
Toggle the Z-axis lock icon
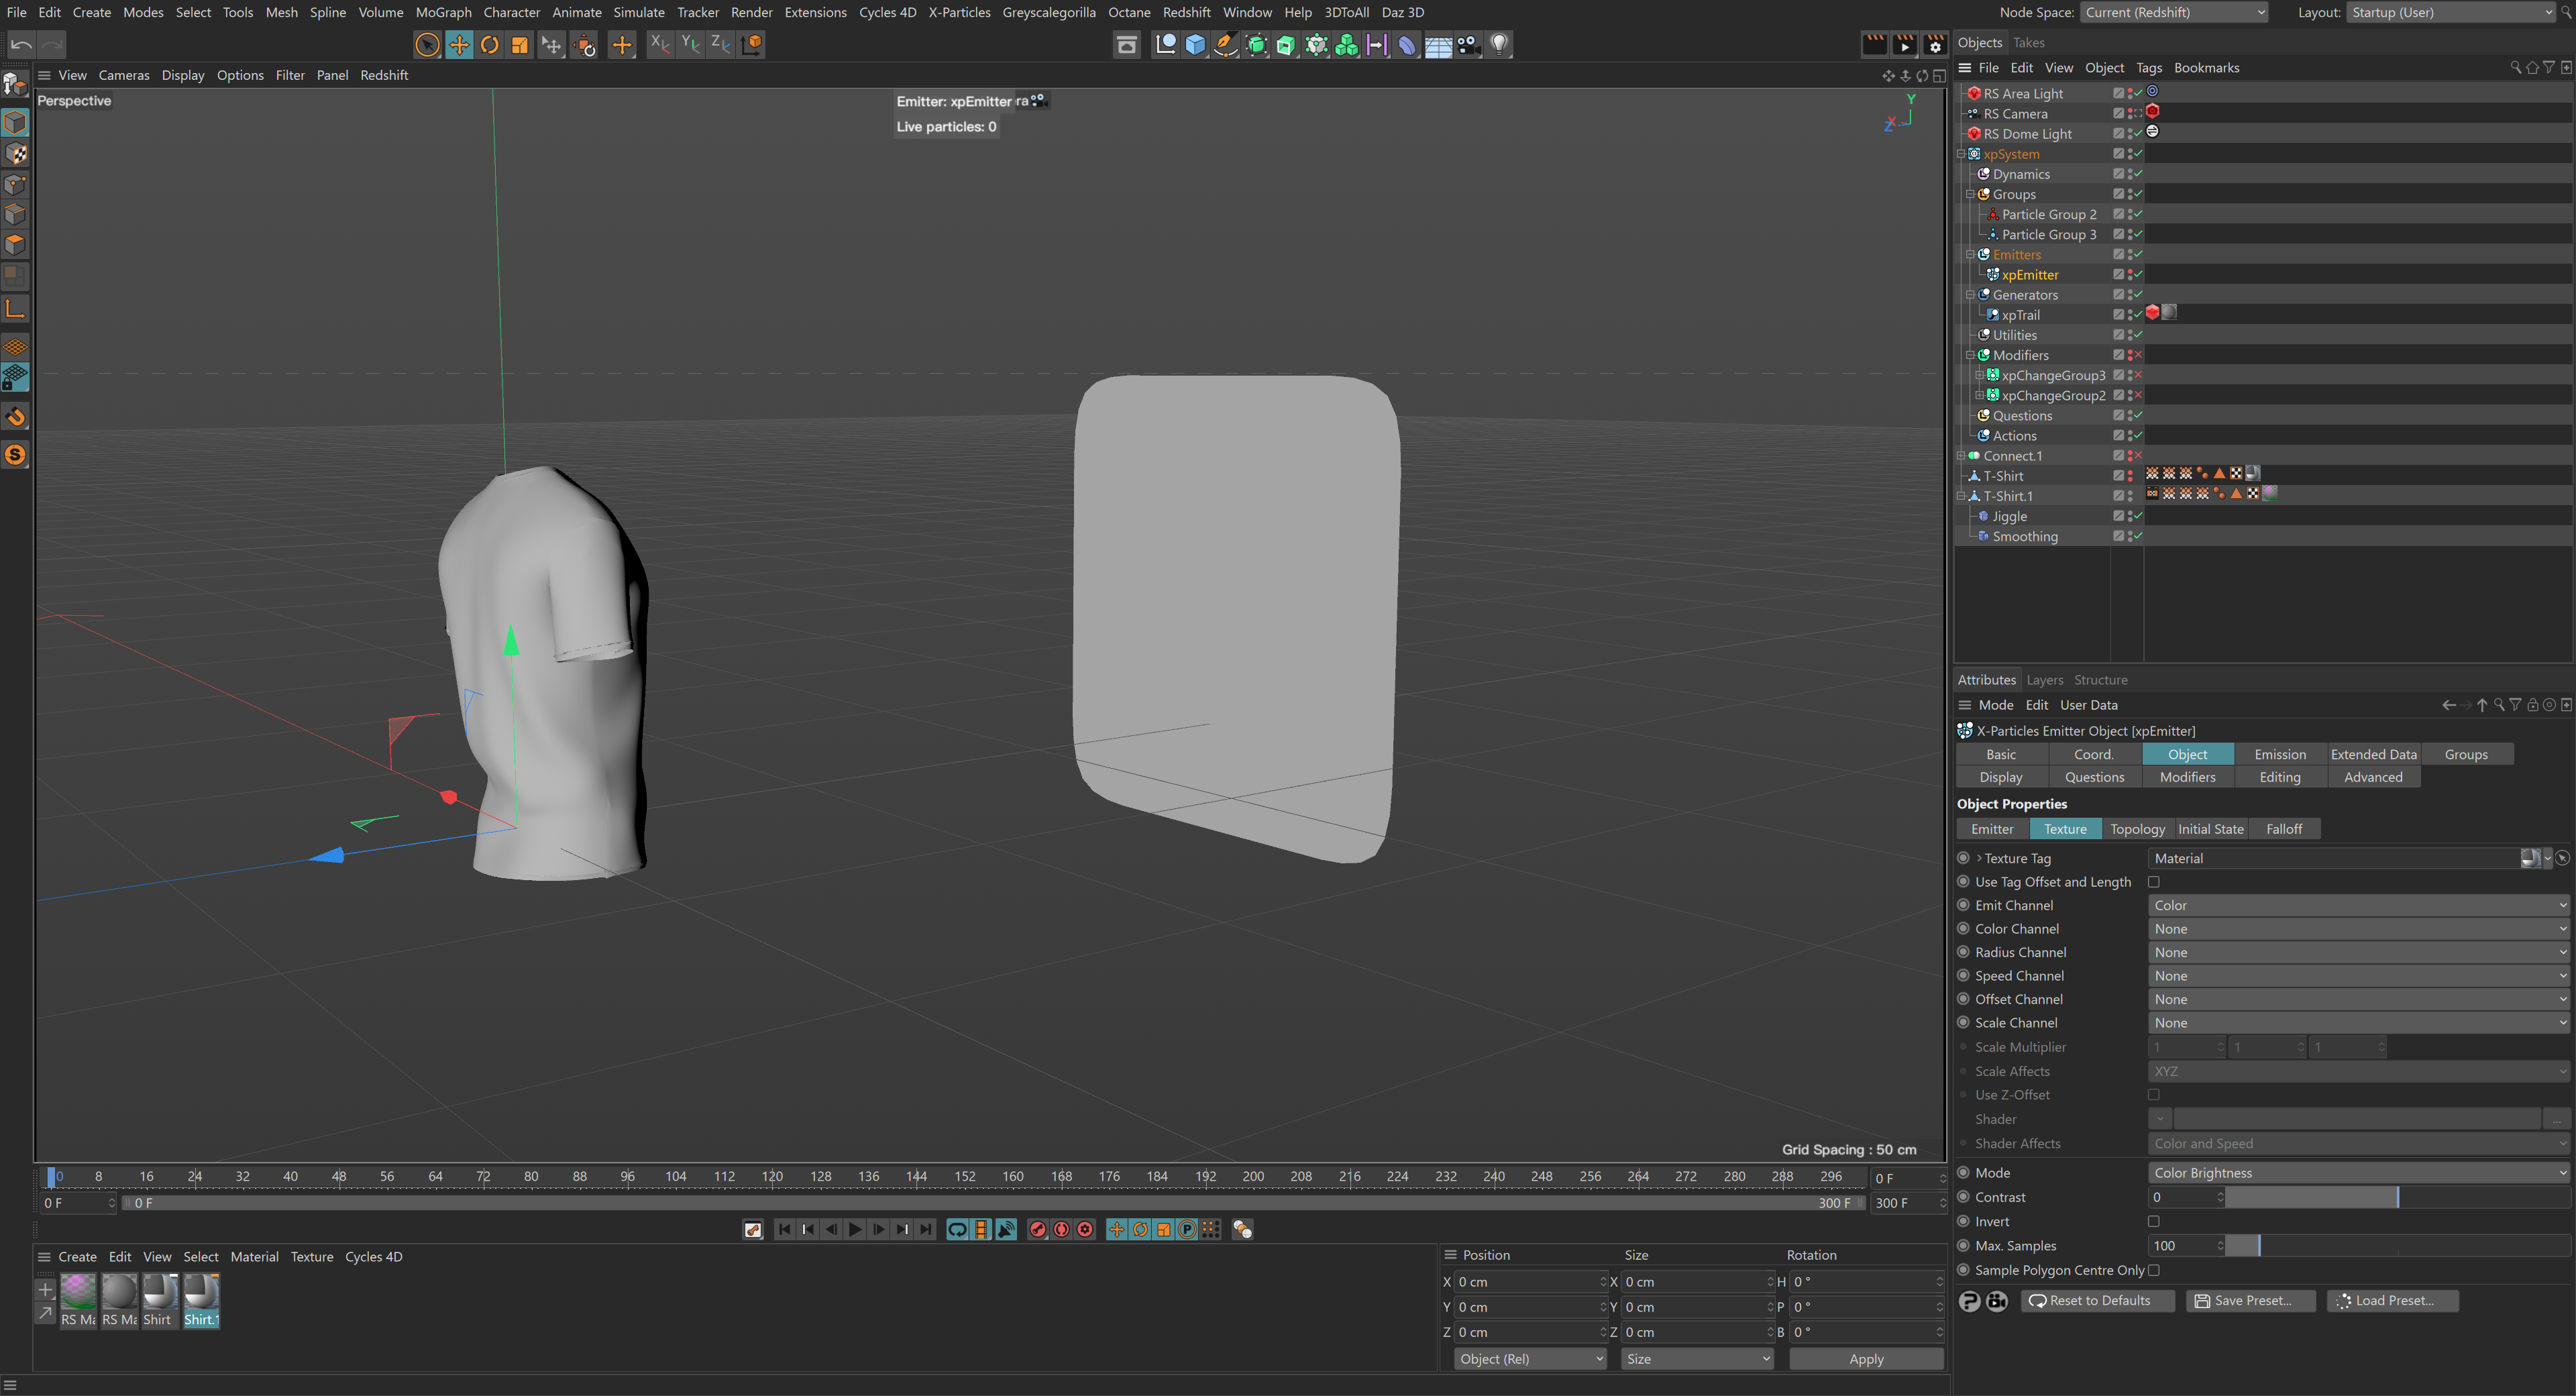click(x=720, y=44)
